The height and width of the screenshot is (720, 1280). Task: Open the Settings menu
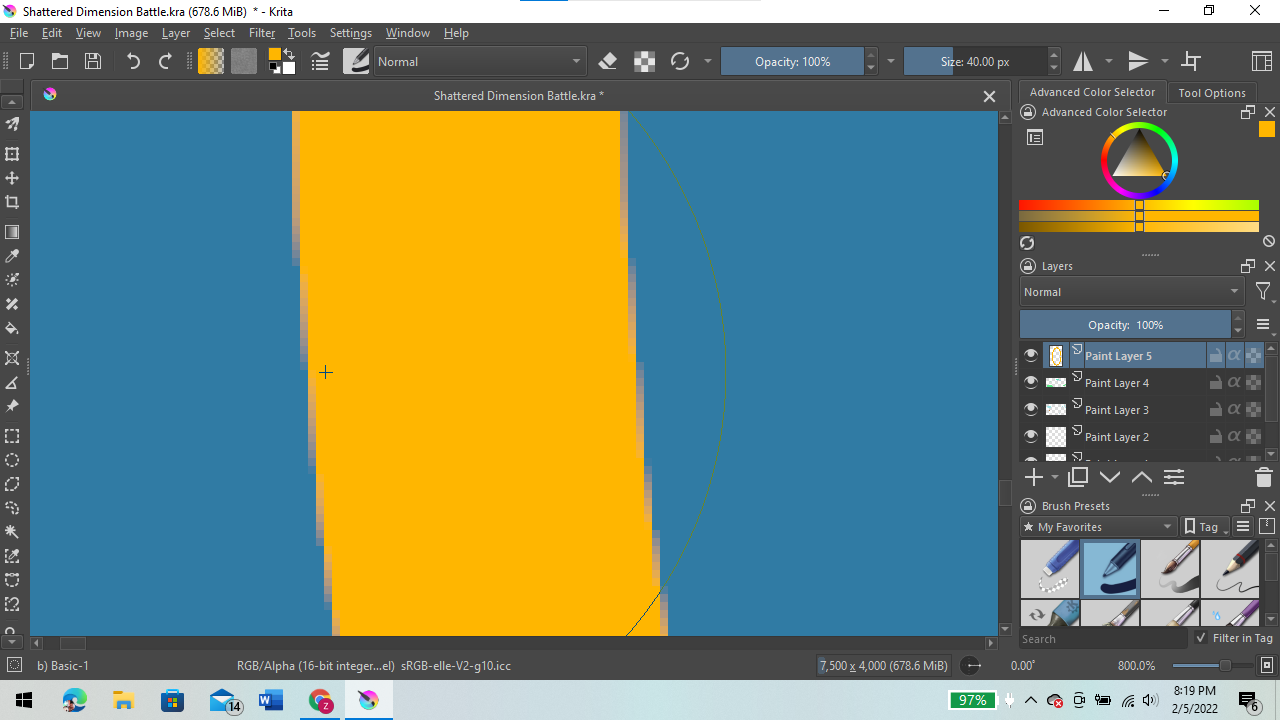[x=351, y=33]
